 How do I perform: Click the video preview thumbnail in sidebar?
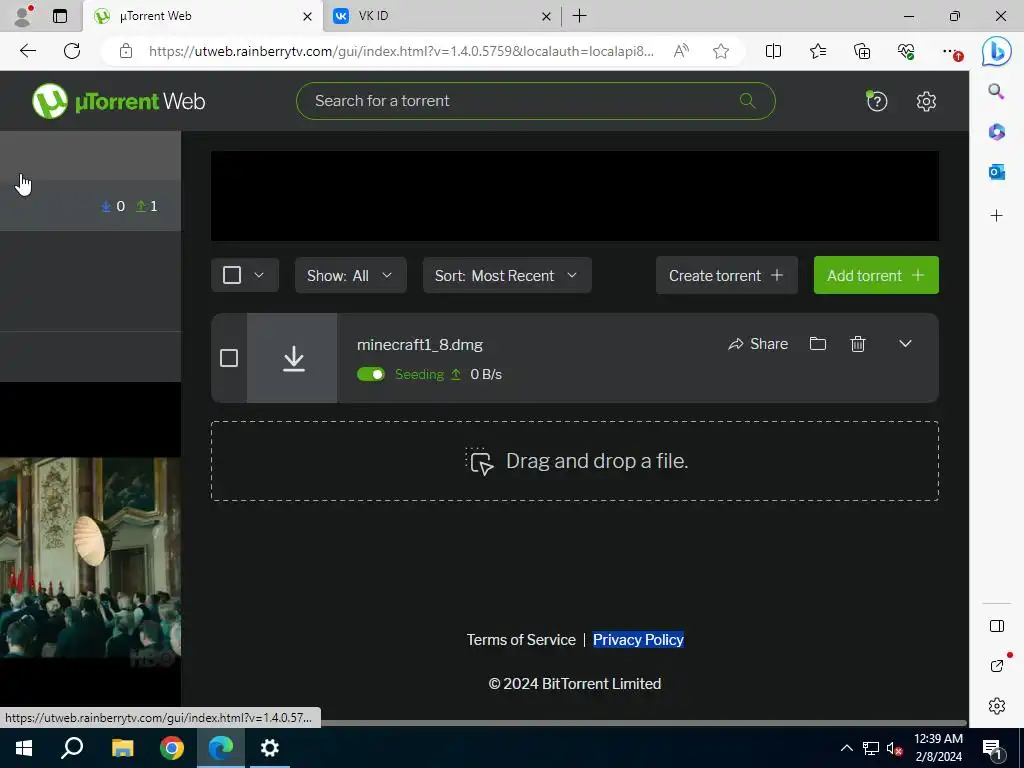[x=90, y=557]
